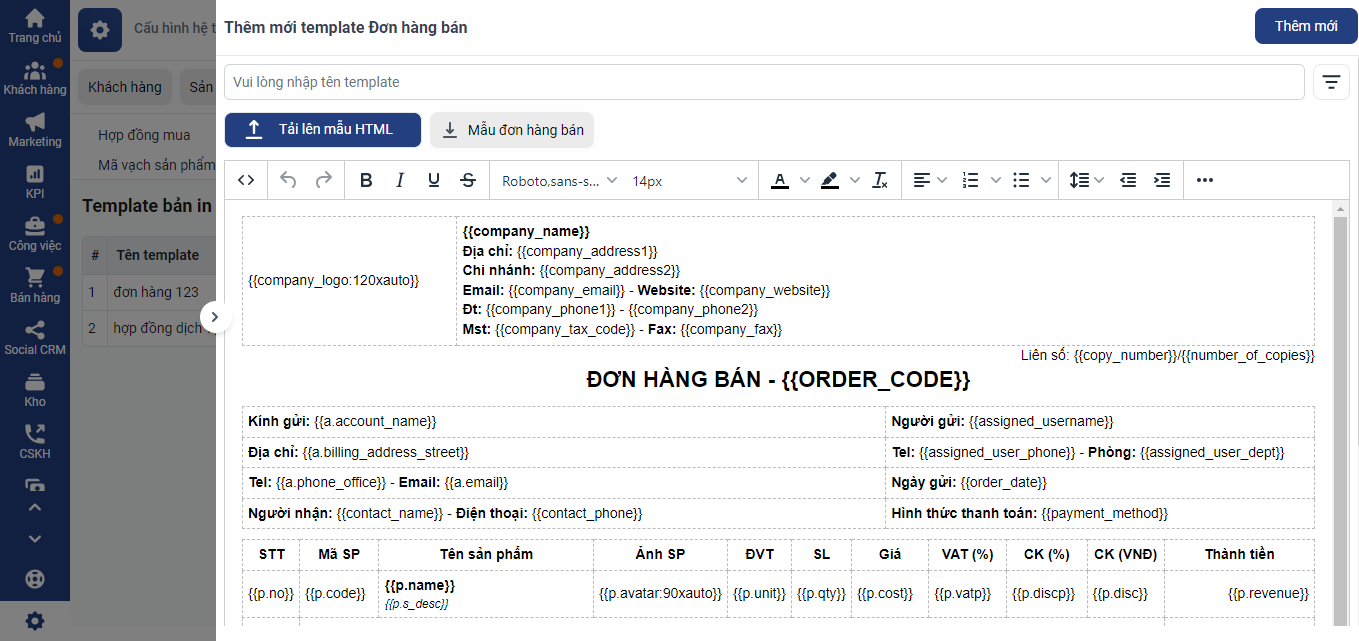Toggle underline formatting

click(x=434, y=180)
